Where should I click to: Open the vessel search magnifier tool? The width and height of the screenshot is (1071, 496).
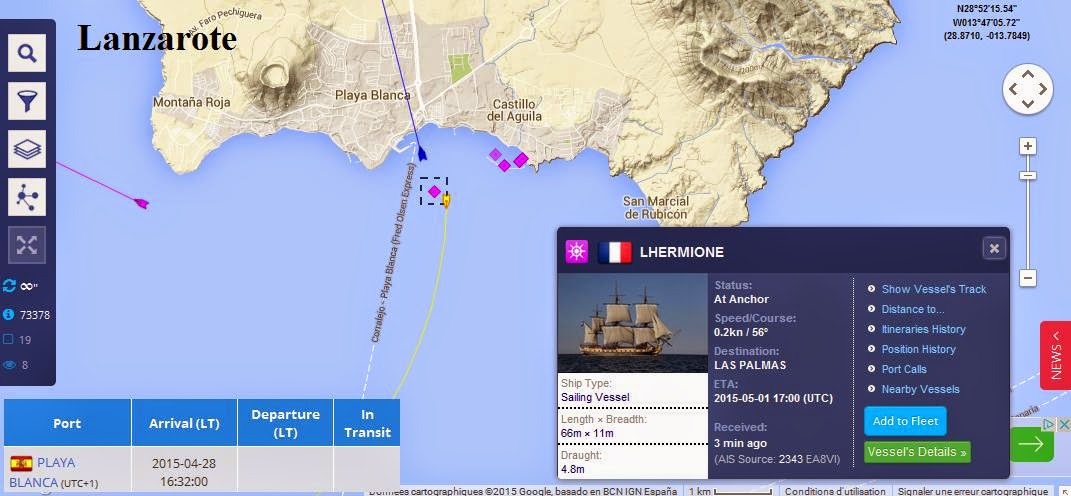click(27, 53)
